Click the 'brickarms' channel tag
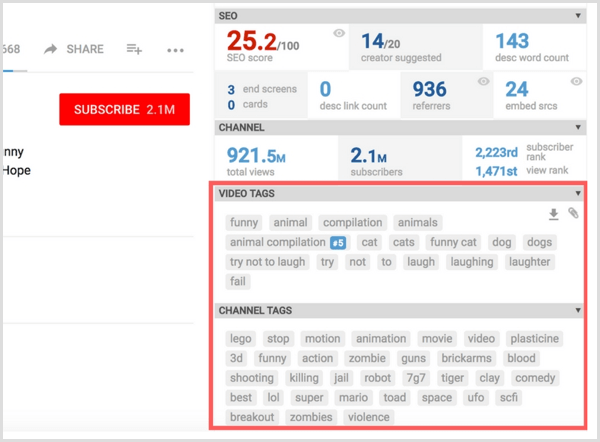600x442 pixels. point(466,358)
